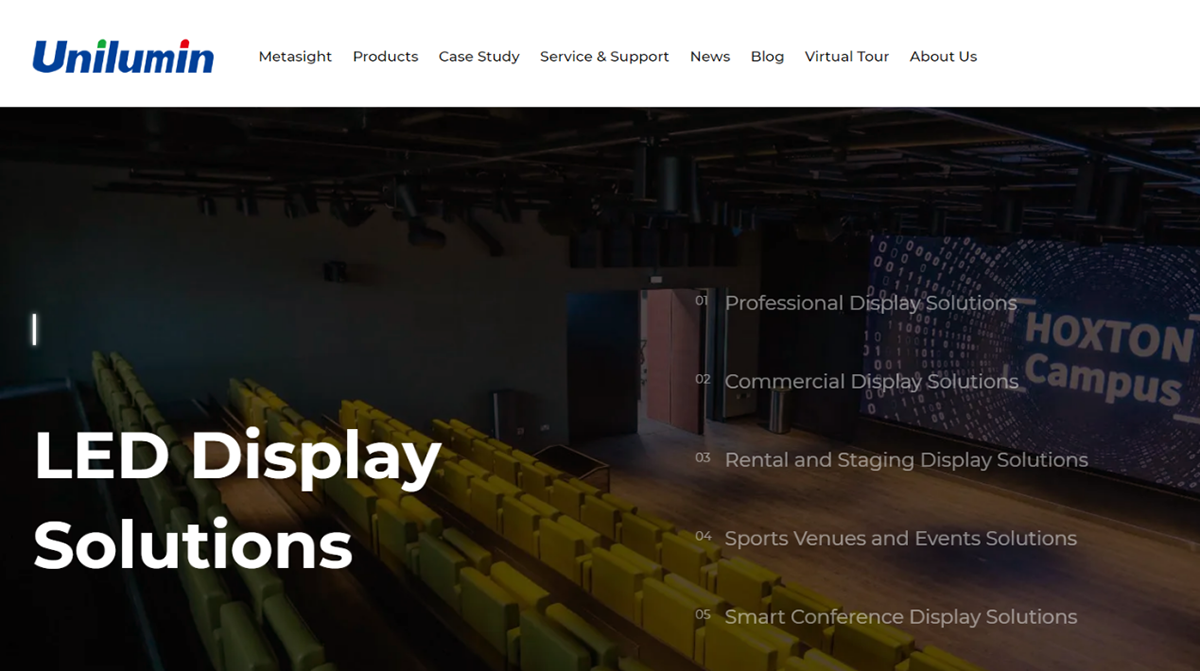Open Smart Conference Display Solutions
Viewport: 1200px width, 671px height.
(898, 617)
